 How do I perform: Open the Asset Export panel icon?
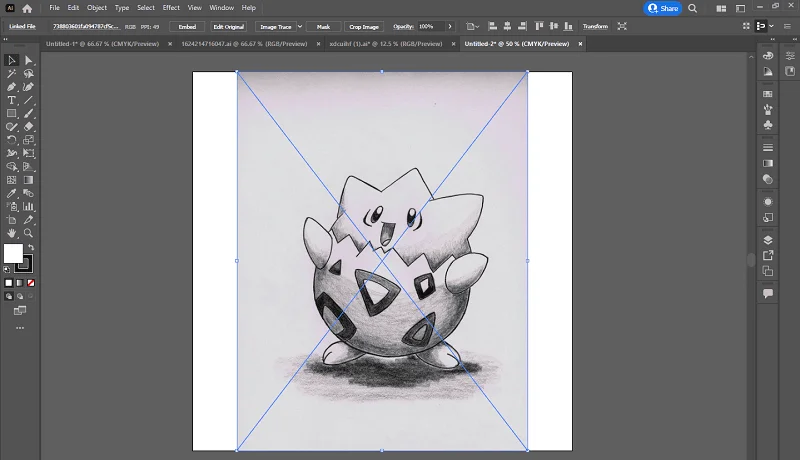click(x=768, y=255)
